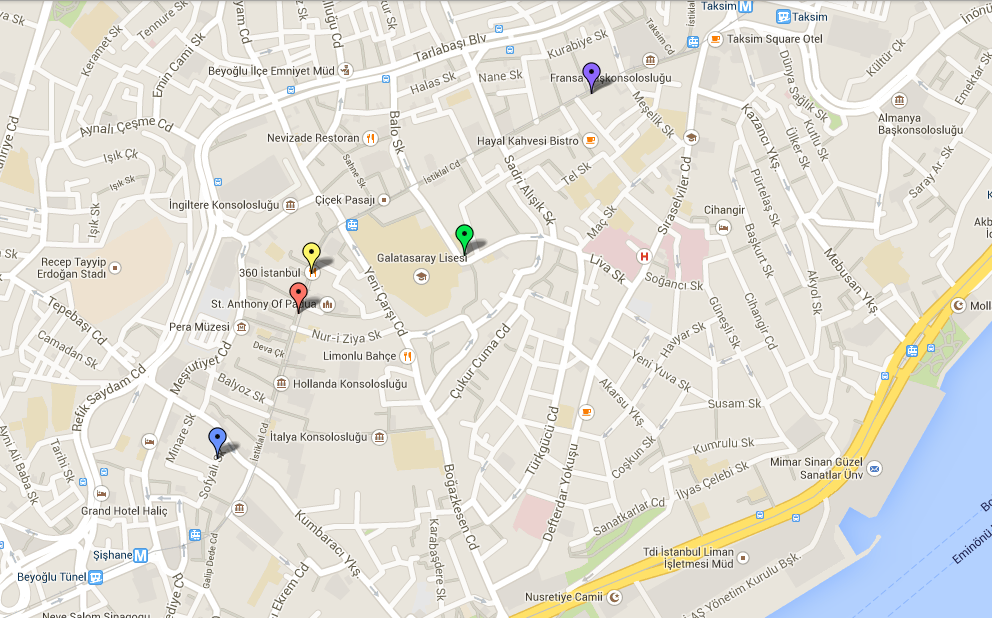Click the Taksim Square Otel icon
Screen dimensions: 992x618
(x=715, y=39)
